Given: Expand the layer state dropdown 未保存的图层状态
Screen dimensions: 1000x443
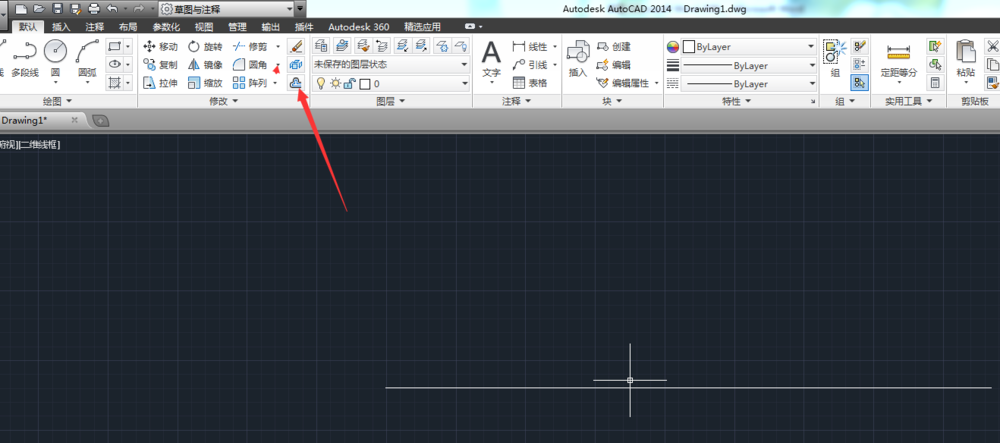Looking at the screenshot, I should click(x=391, y=65).
